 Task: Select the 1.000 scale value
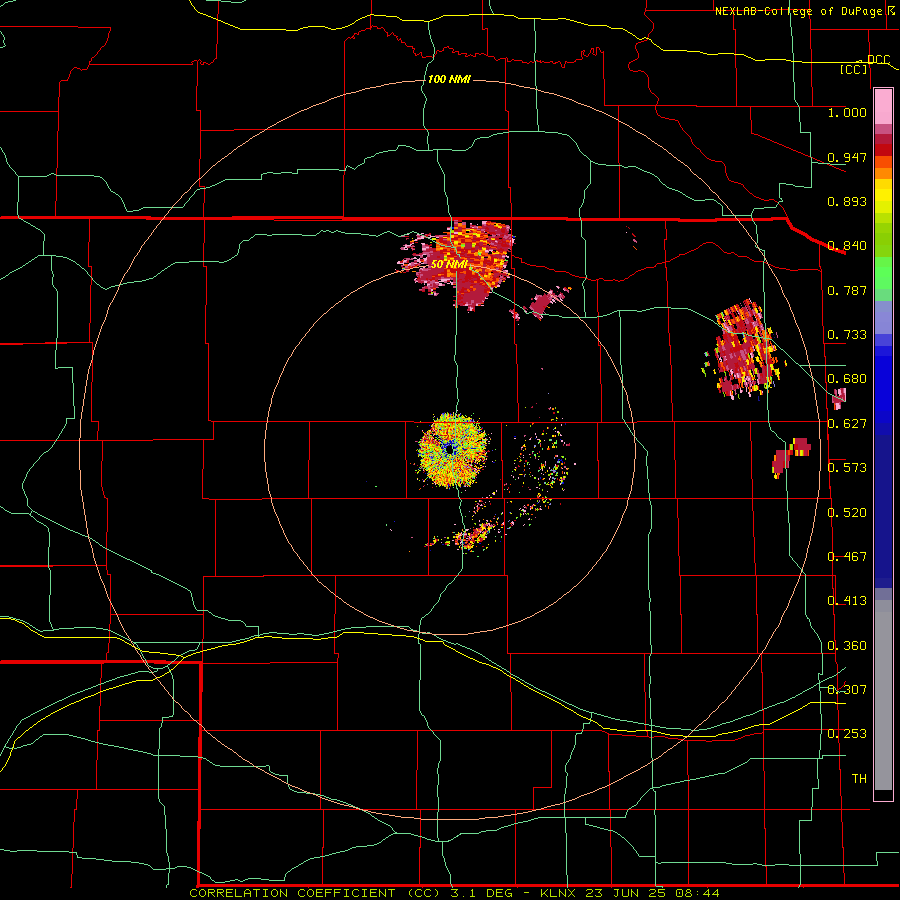(x=847, y=112)
